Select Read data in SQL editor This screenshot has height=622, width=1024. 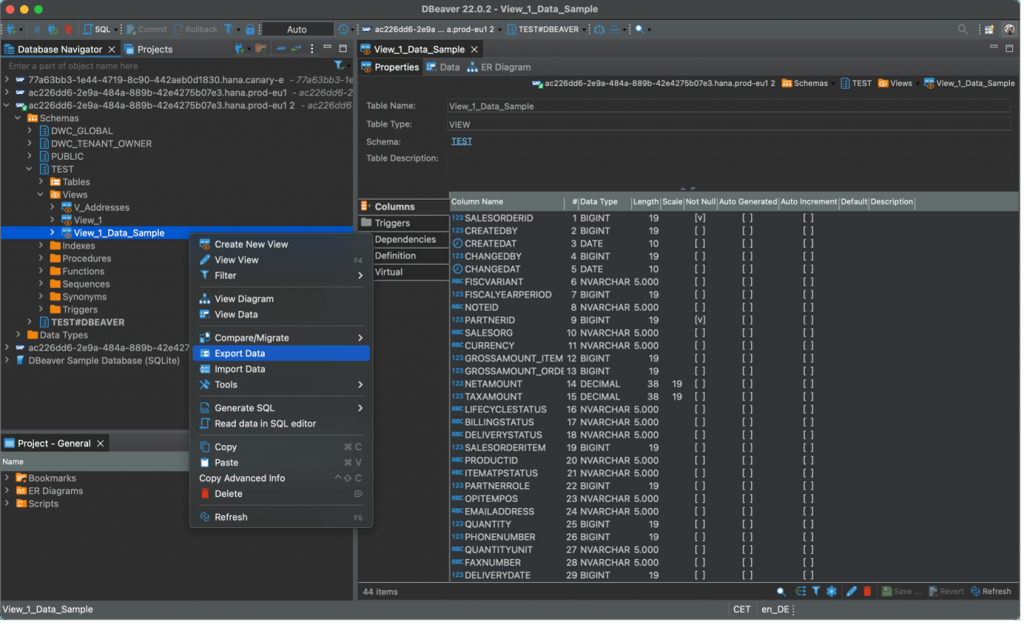tap(281, 424)
